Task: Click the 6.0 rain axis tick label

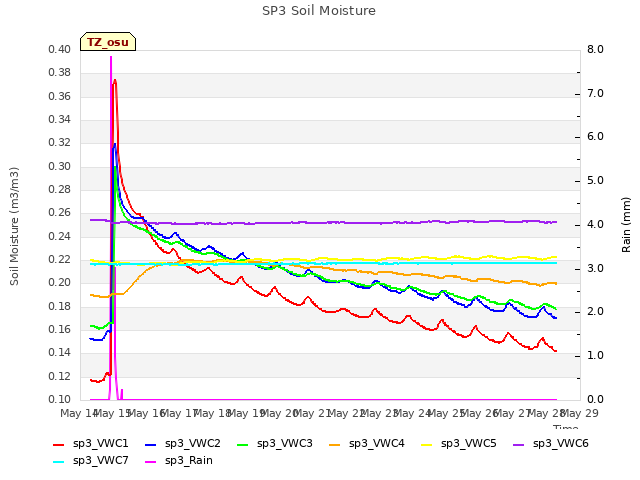Action: 595,137
